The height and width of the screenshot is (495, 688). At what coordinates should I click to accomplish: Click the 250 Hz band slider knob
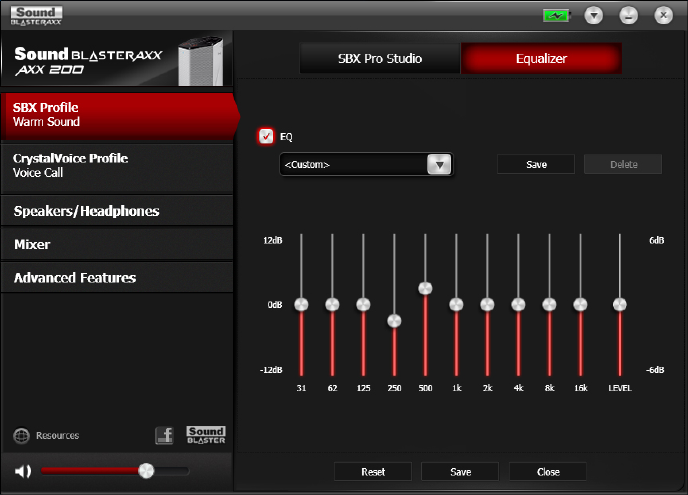coord(394,321)
